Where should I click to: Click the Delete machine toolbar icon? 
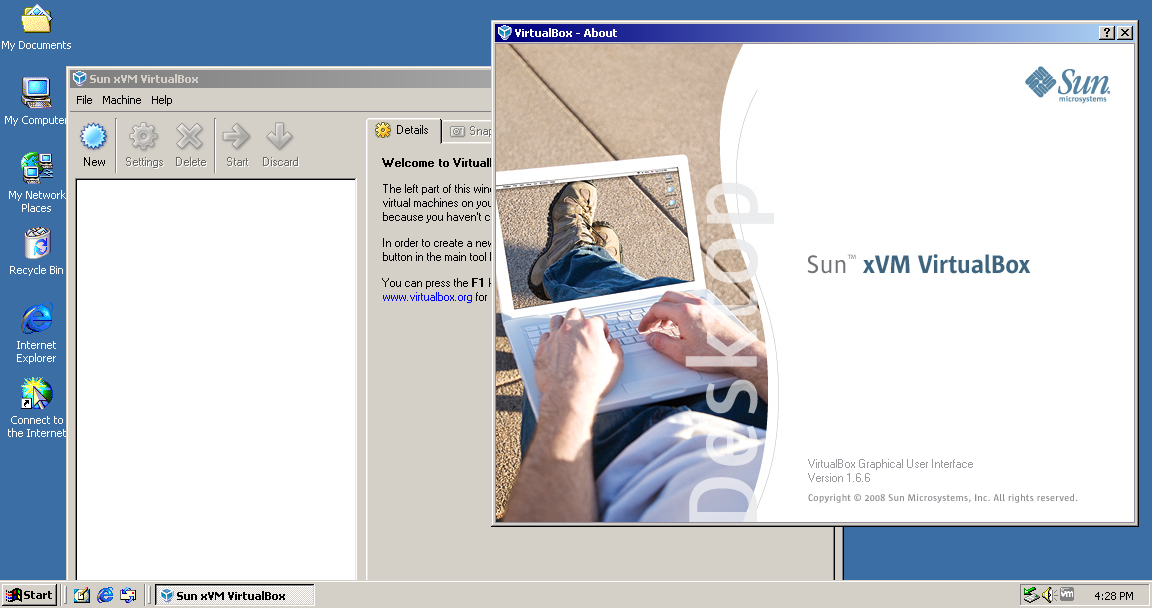click(190, 145)
